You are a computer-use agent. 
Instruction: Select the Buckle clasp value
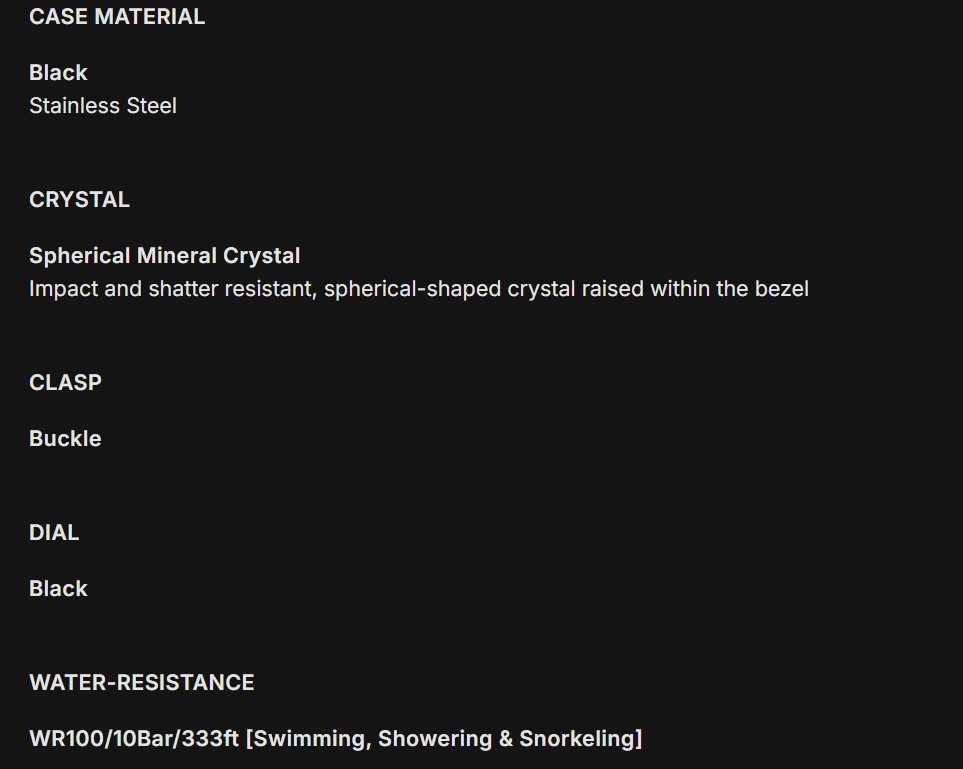pos(65,438)
